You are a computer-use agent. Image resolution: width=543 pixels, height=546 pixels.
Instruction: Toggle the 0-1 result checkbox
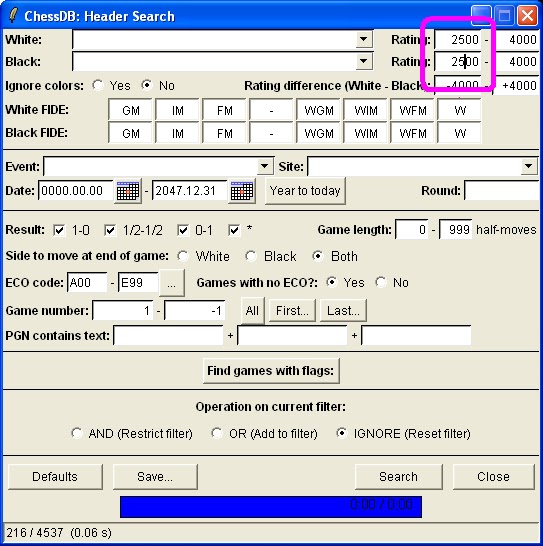[183, 230]
